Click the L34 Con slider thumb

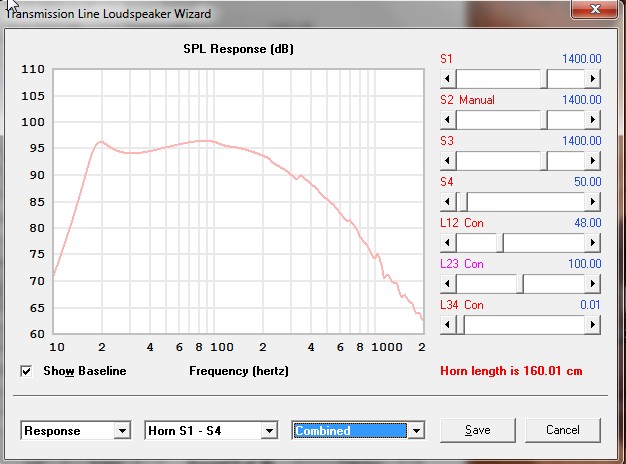coord(460,325)
